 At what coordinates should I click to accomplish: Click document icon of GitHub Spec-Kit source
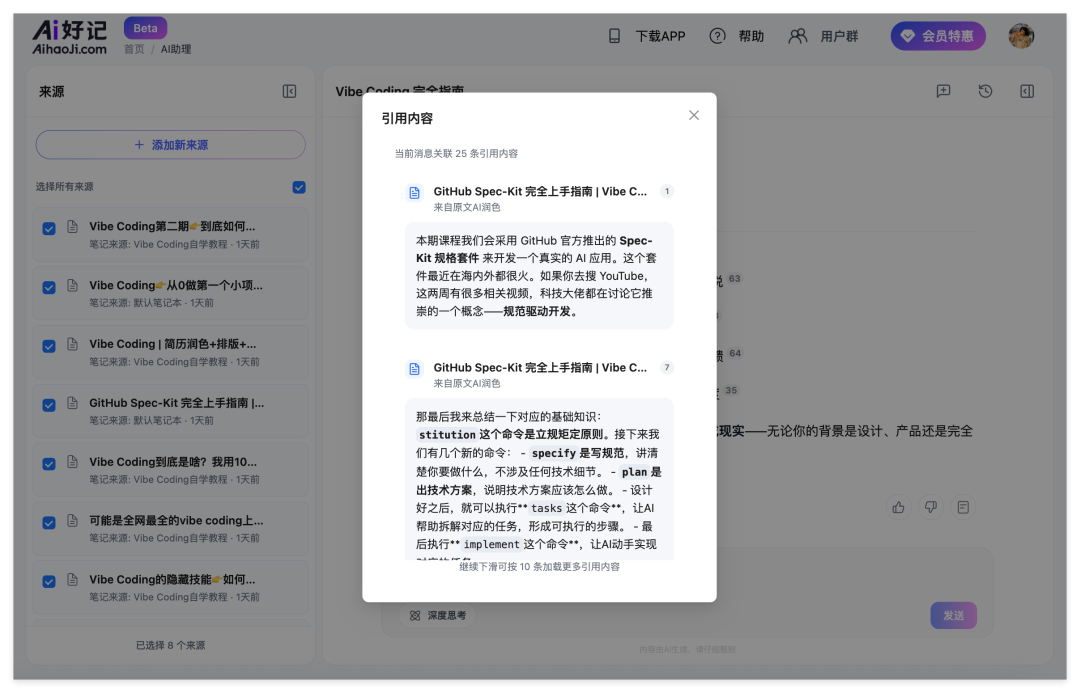click(72, 403)
